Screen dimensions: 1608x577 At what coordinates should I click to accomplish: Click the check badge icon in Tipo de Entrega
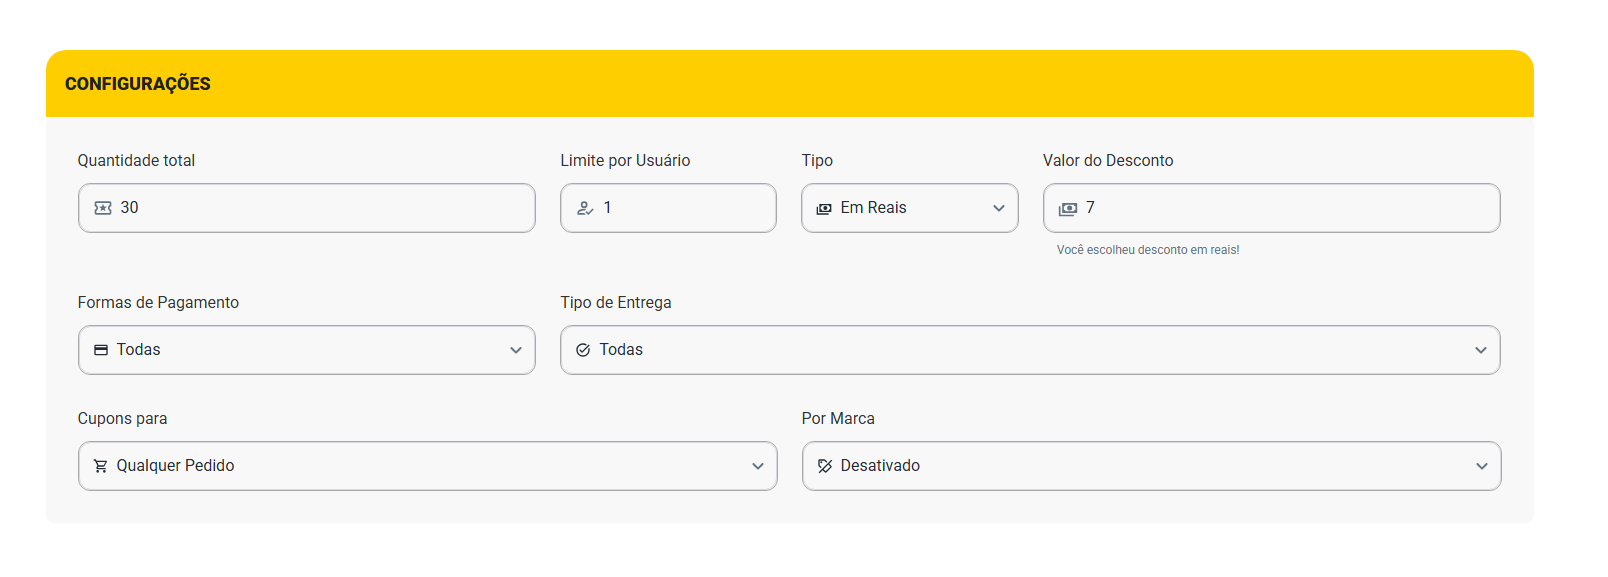[583, 350]
